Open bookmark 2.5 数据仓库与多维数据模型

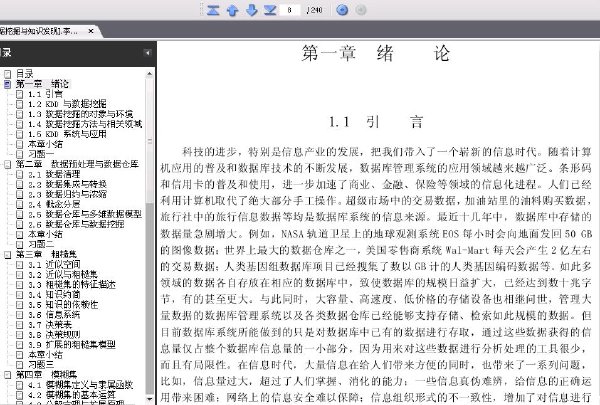85,214
